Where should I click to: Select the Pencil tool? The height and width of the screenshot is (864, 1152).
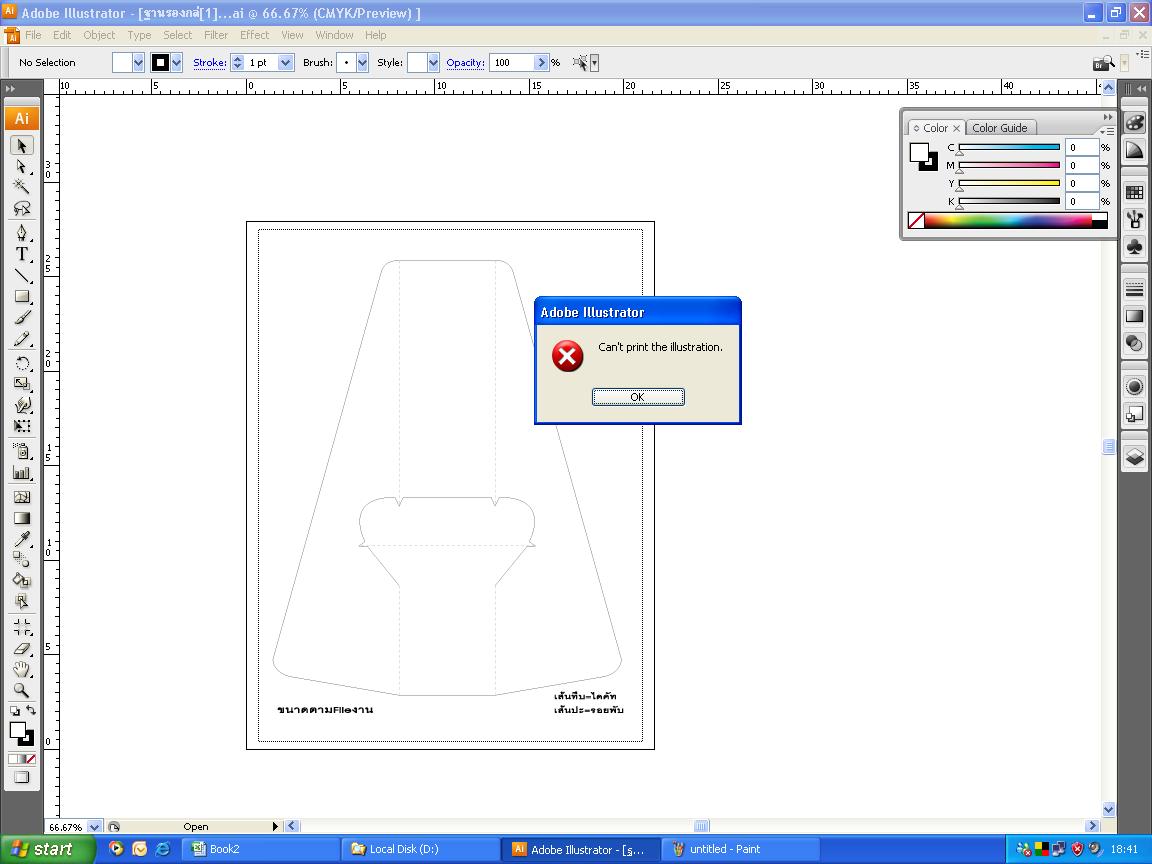(21, 339)
